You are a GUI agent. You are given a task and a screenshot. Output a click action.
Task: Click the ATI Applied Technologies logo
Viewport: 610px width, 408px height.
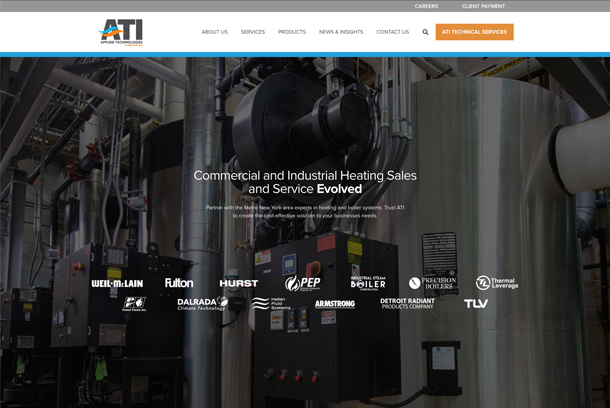(121, 32)
